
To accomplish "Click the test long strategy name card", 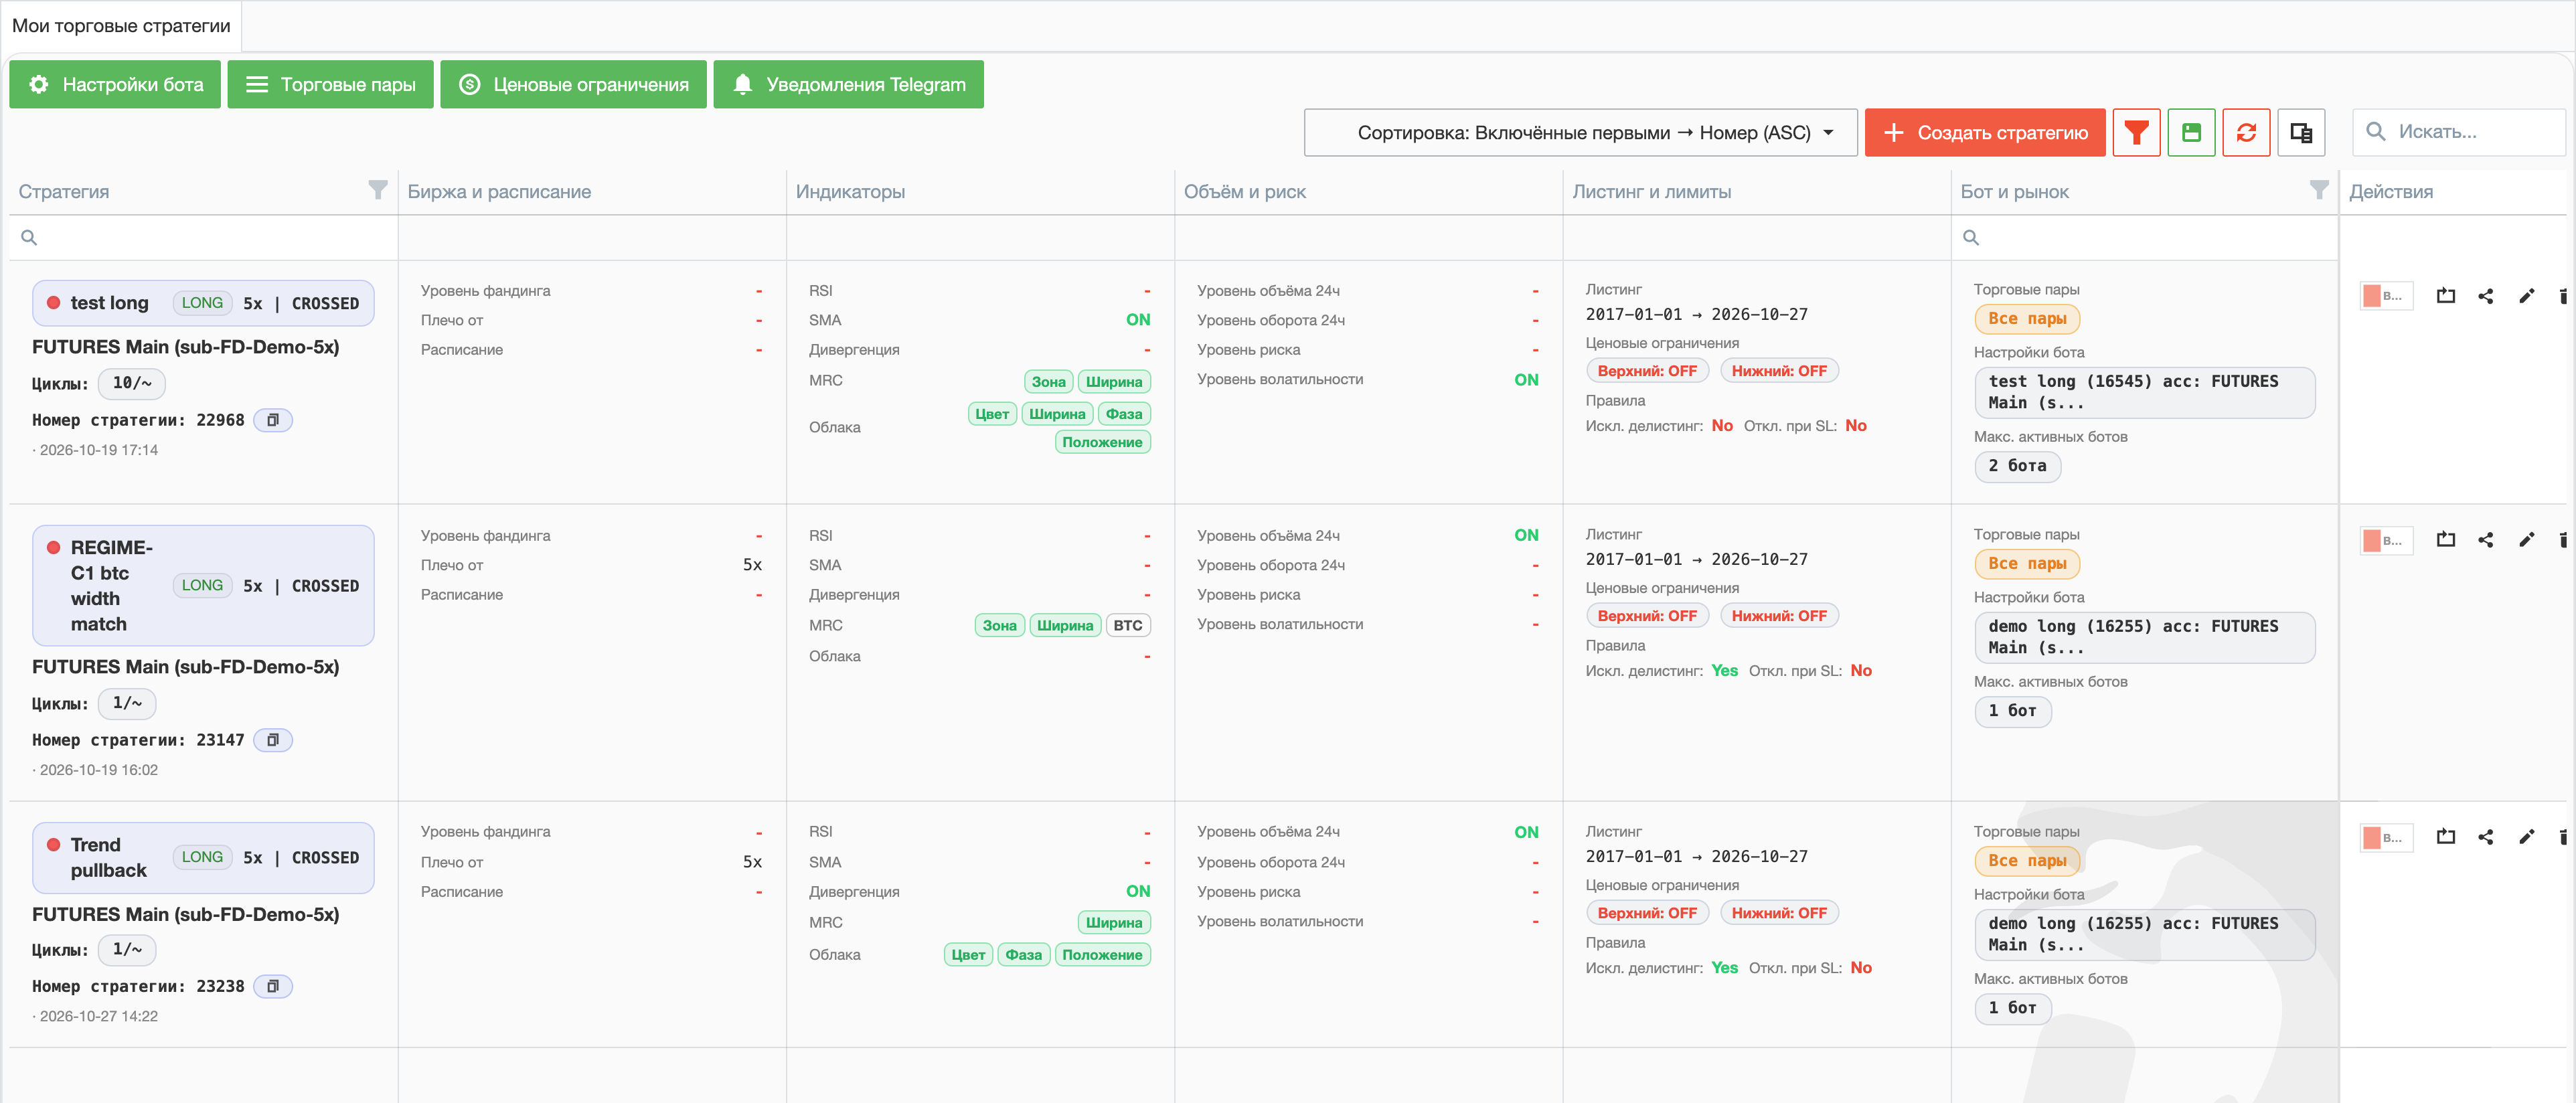I will (x=203, y=303).
